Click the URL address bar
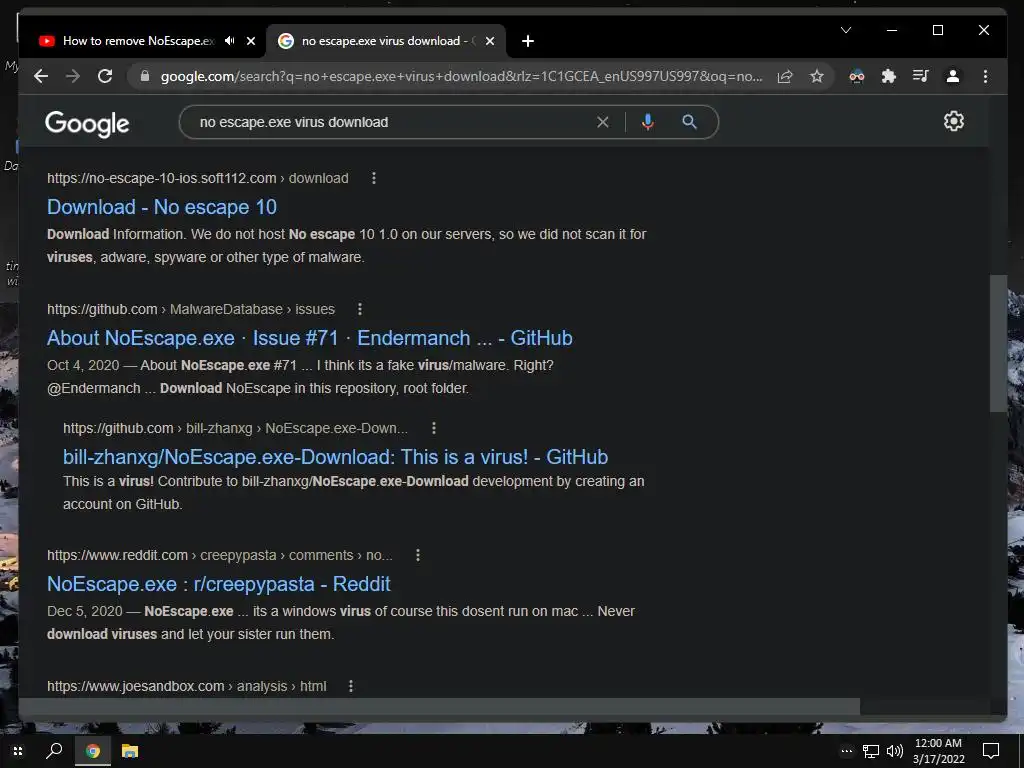Viewport: 1024px width, 768px height. pyautogui.click(x=461, y=76)
